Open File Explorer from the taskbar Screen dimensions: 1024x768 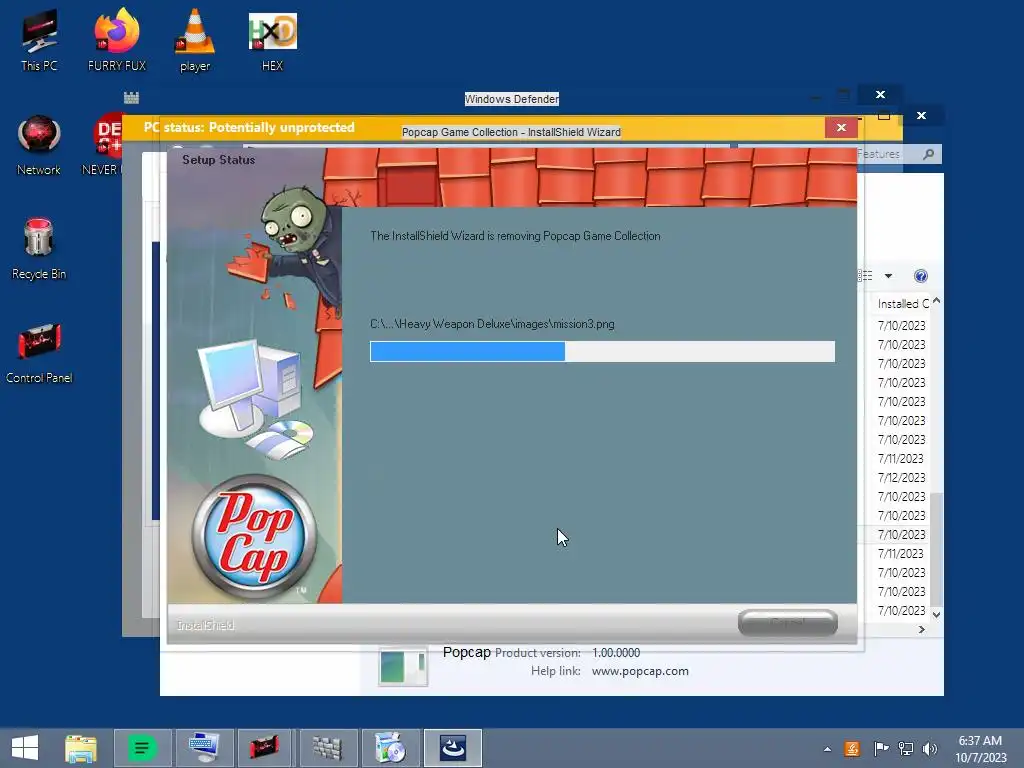coord(81,748)
